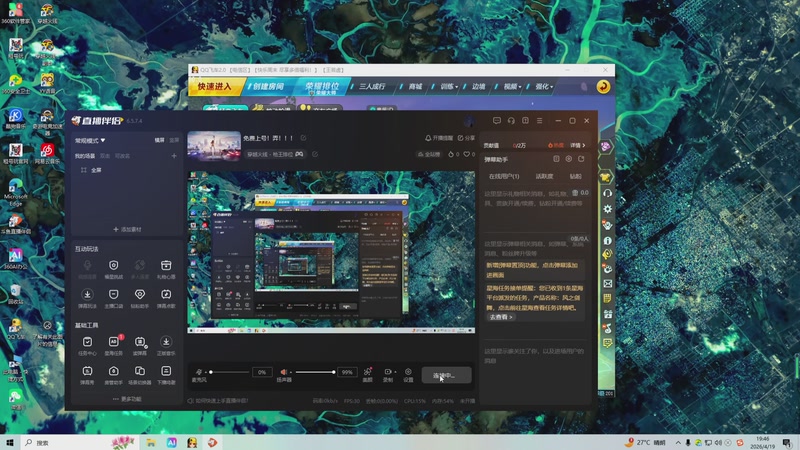Select 我的场景 scenes tab

point(85,156)
